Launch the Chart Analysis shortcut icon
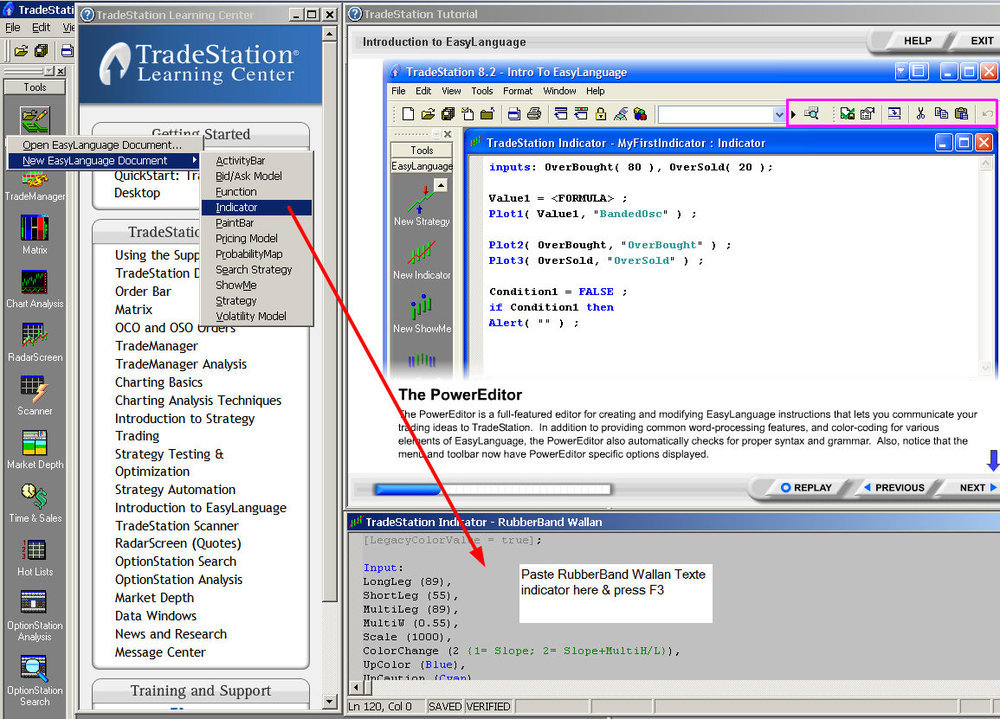The image size is (1000, 719). (x=34, y=281)
